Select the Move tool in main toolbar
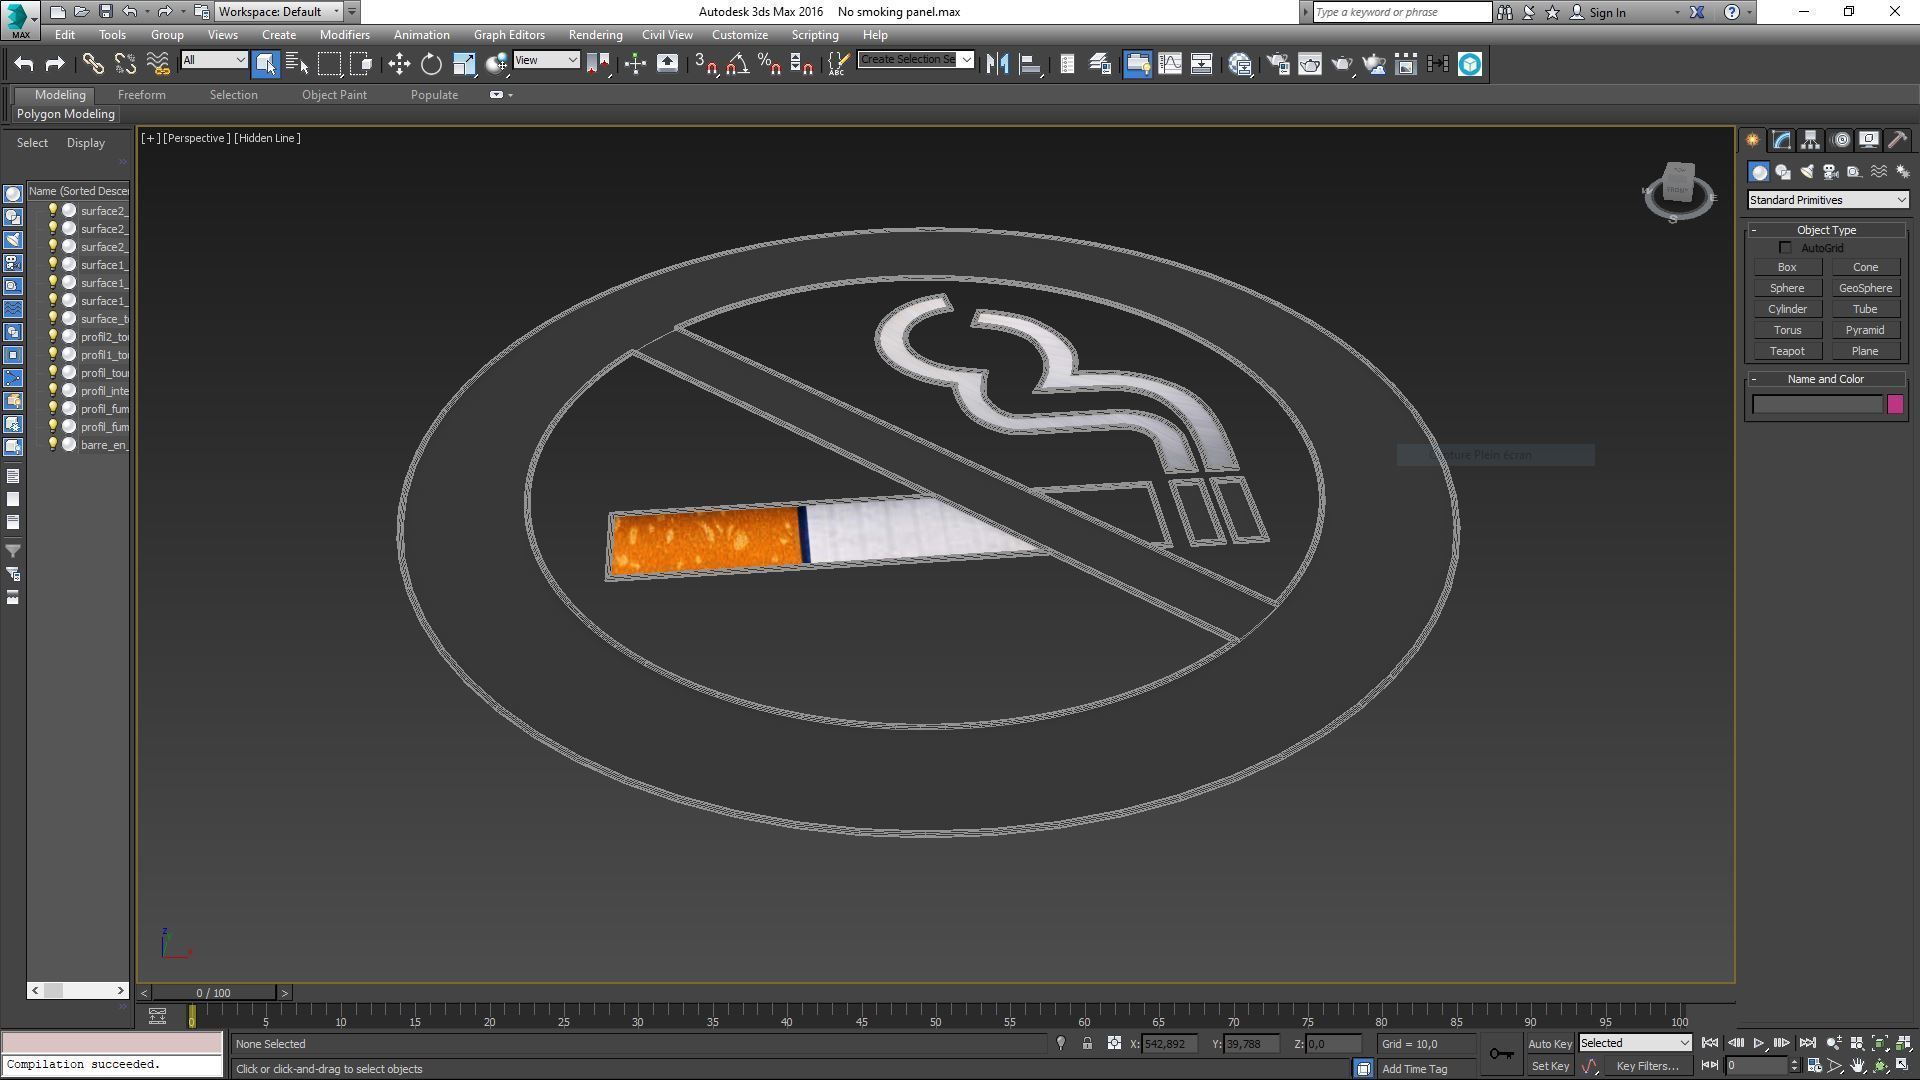 click(x=399, y=64)
